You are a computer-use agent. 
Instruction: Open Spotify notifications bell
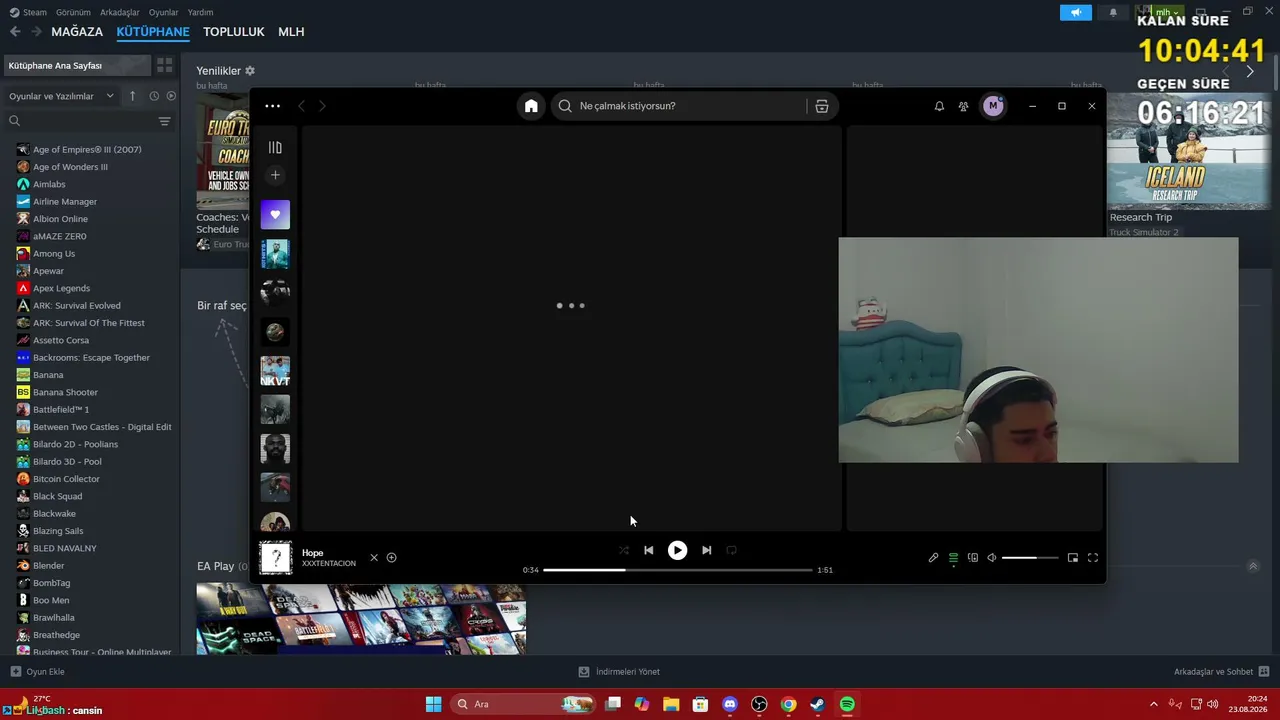pyautogui.click(x=939, y=106)
